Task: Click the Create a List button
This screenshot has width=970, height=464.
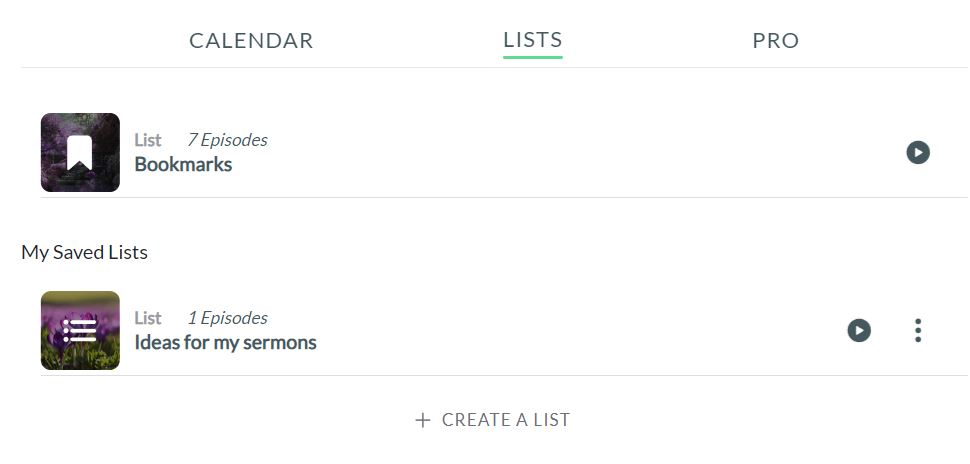Action: click(x=492, y=420)
